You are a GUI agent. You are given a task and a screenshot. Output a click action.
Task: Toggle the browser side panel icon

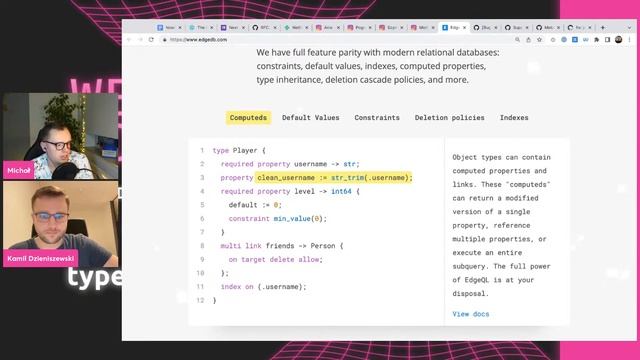(x=607, y=40)
